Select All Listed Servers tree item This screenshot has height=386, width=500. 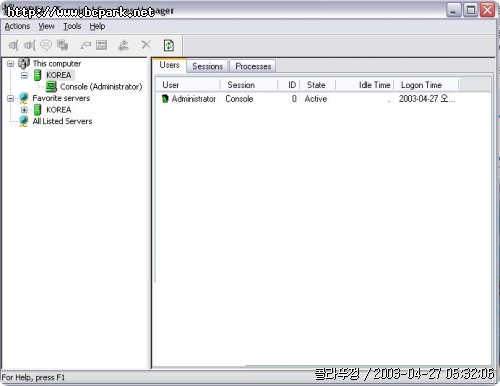click(62, 121)
